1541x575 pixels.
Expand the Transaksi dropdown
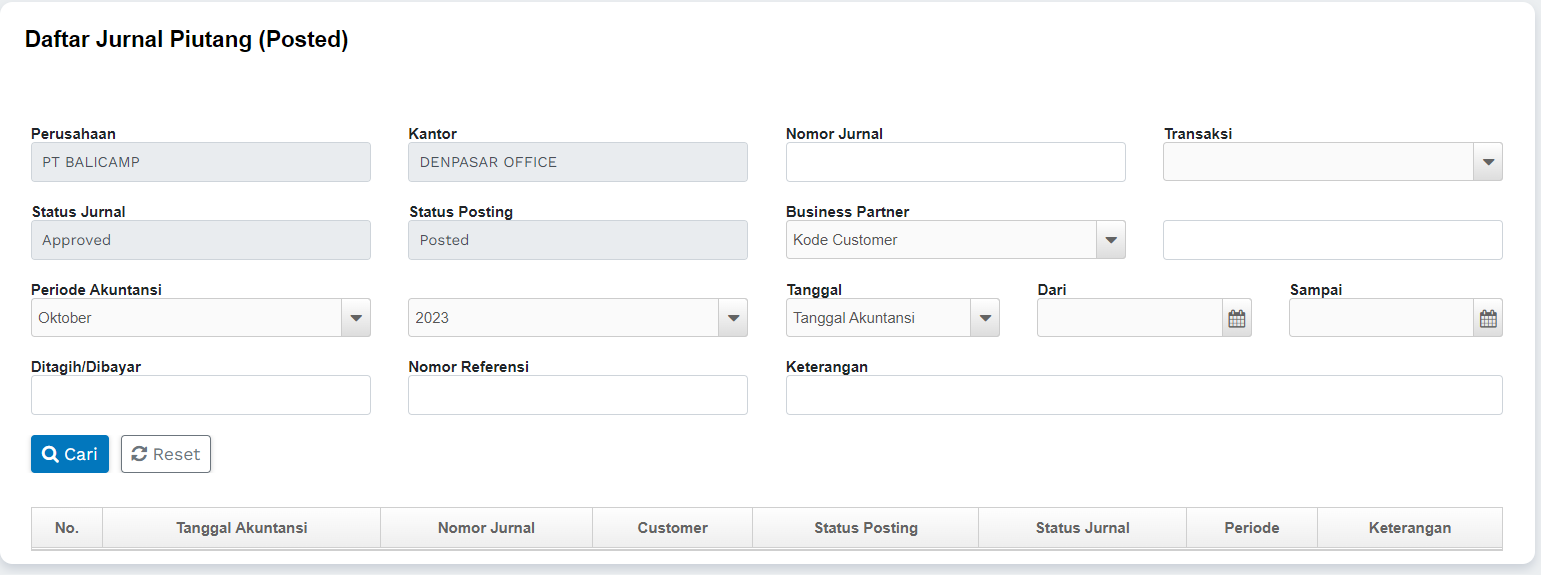coord(1488,162)
